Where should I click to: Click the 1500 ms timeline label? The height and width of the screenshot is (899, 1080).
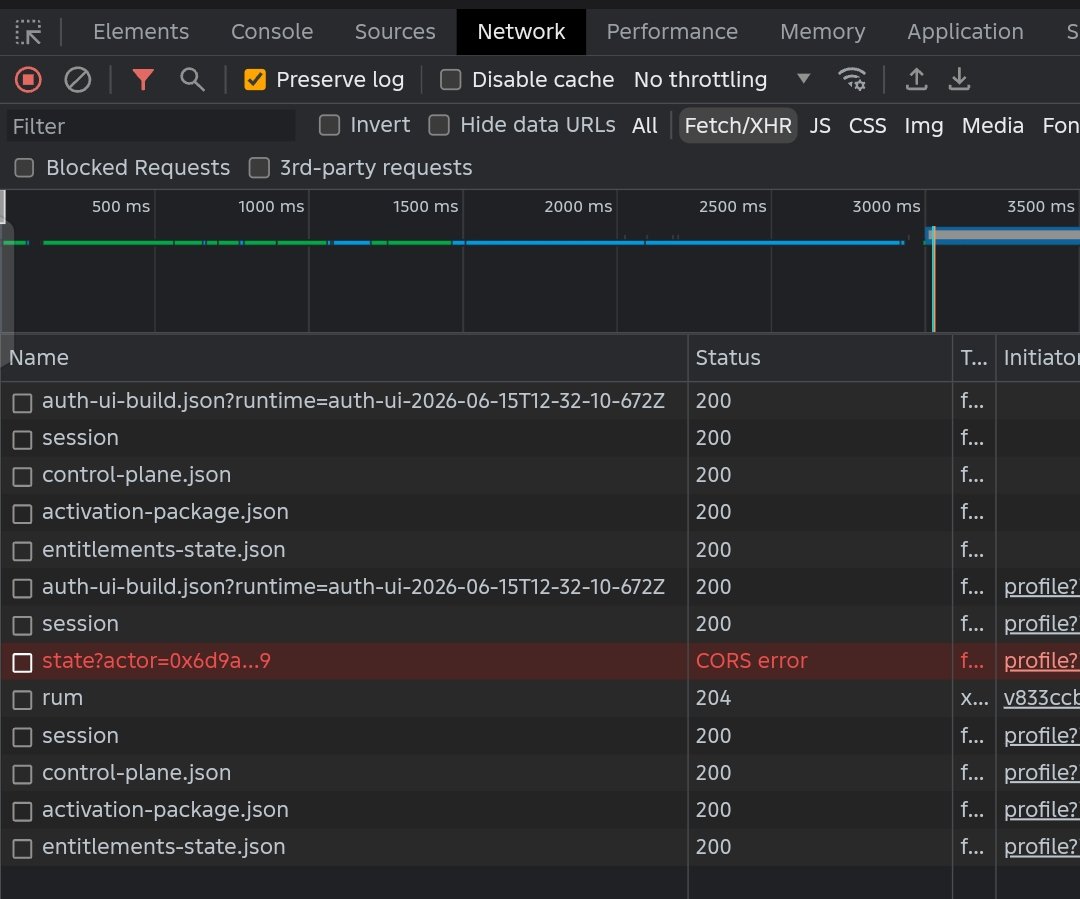425,207
